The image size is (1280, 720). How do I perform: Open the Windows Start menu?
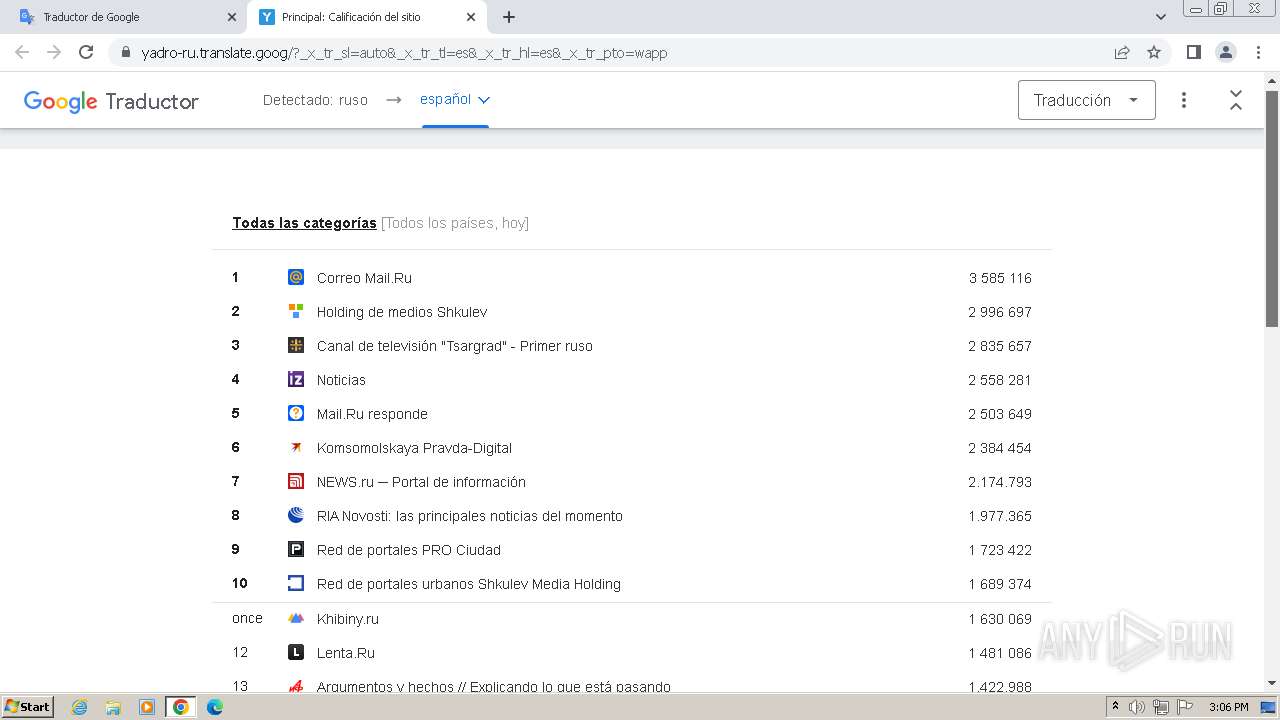coord(28,707)
